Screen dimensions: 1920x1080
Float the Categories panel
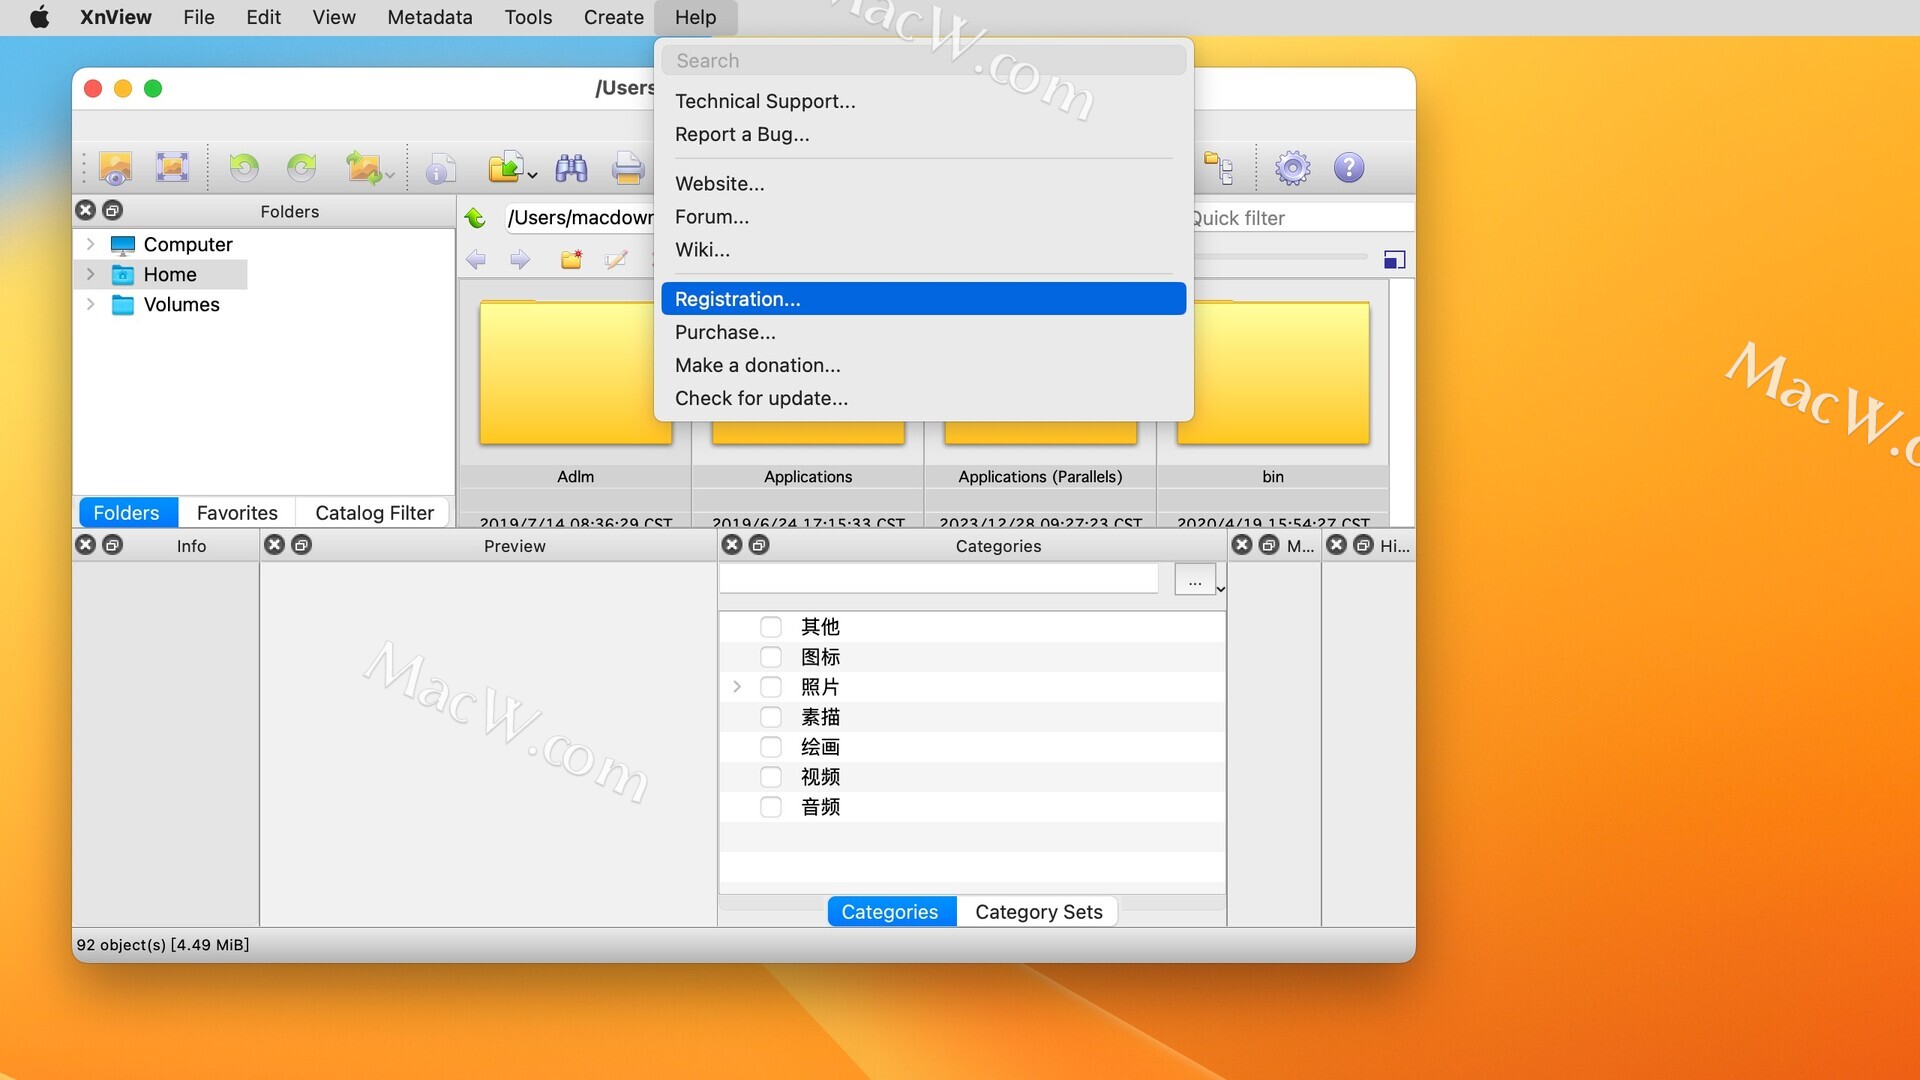(760, 545)
